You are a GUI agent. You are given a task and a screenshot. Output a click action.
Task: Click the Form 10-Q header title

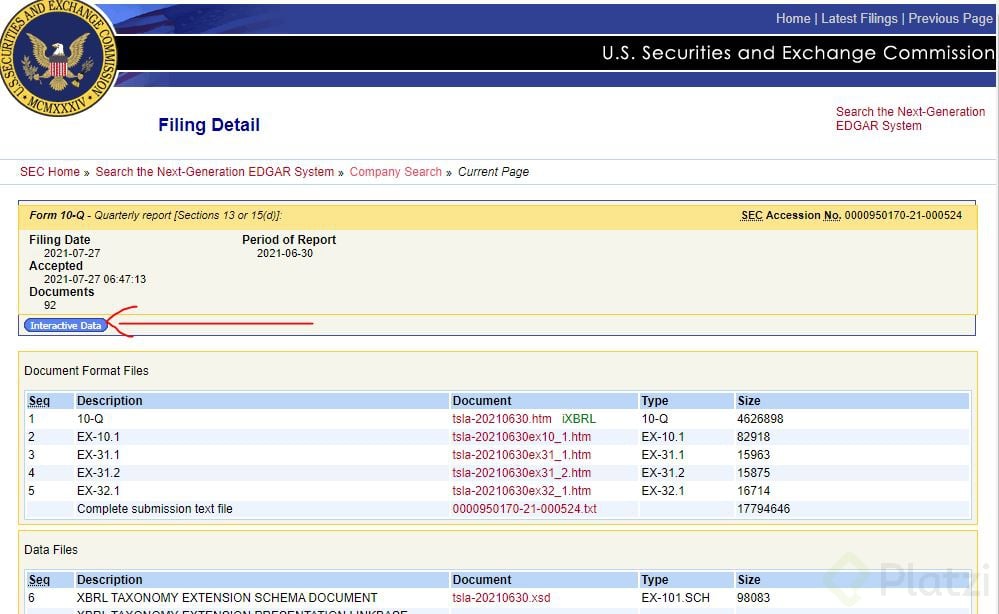click(60, 215)
